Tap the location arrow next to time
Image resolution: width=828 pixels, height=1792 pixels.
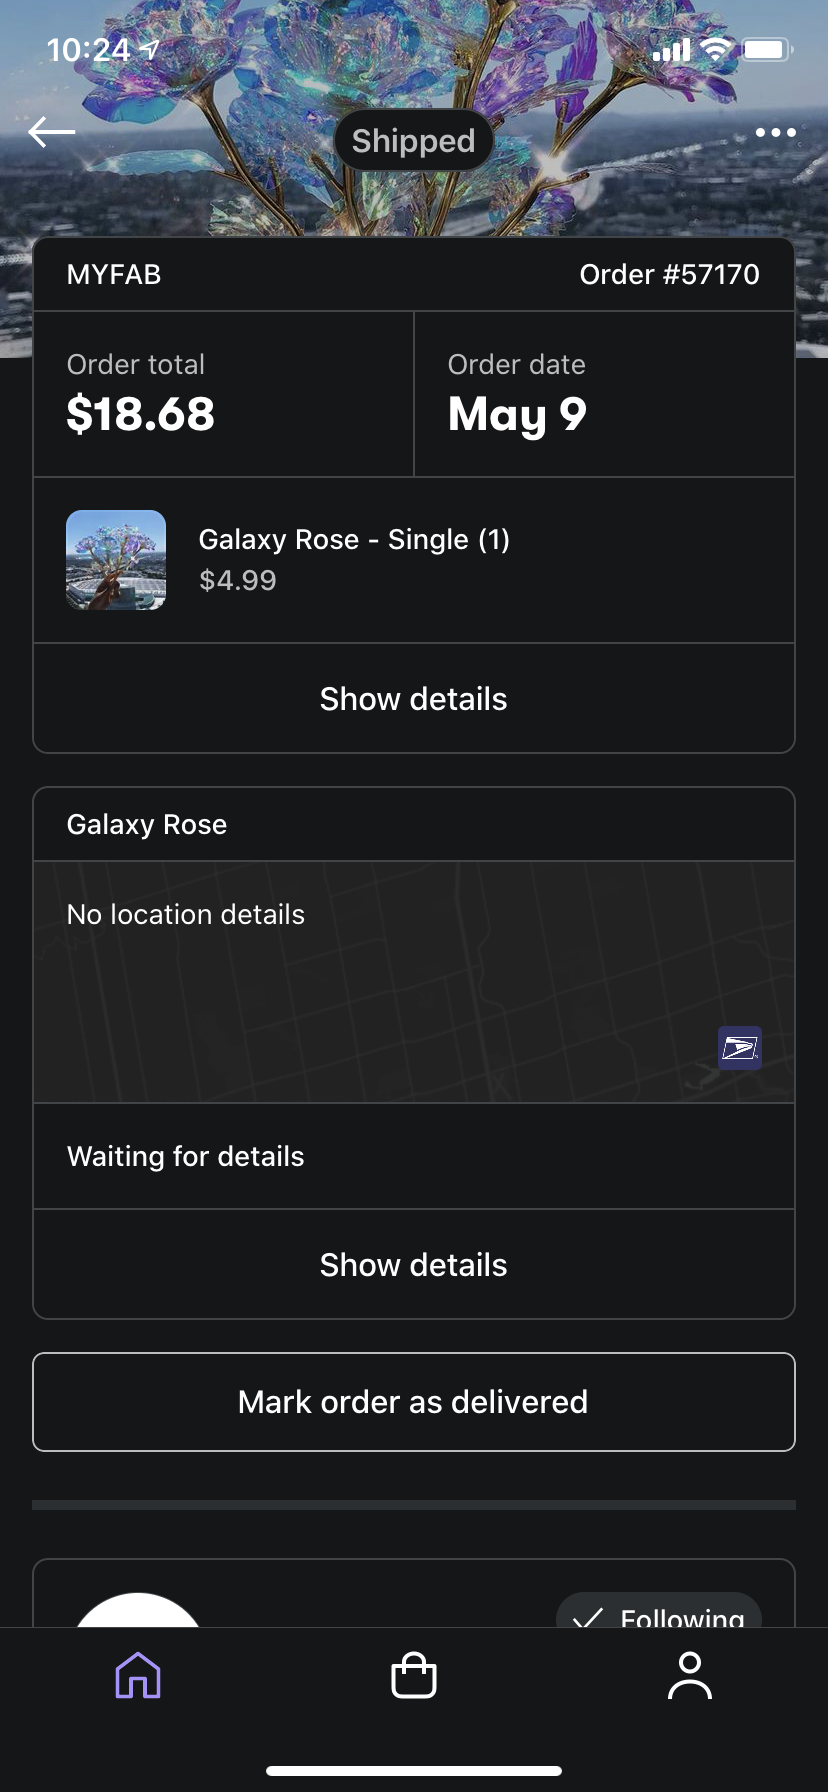pyautogui.click(x=150, y=48)
